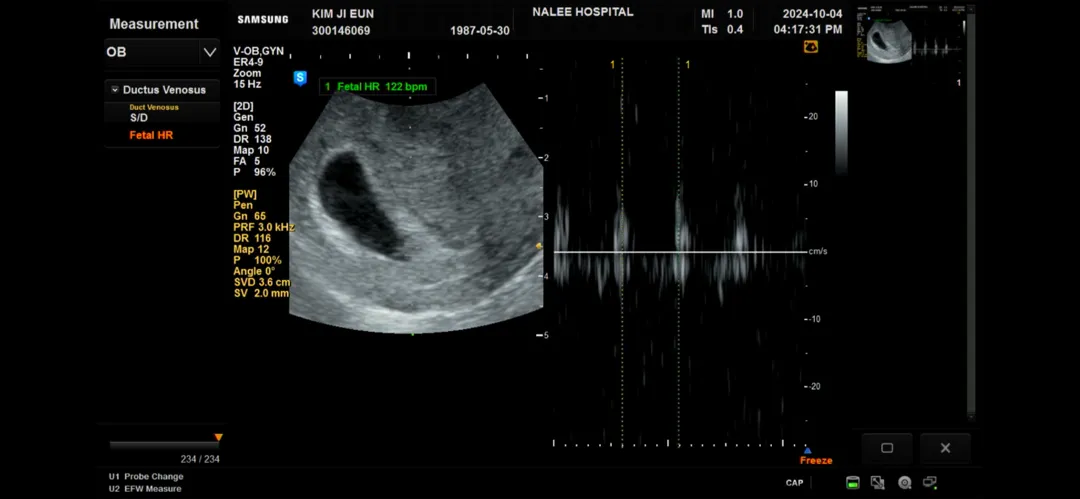Click the Fetal HR 122 bpm result box
Image resolution: width=1080 pixels, height=499 pixels.
[x=377, y=87]
